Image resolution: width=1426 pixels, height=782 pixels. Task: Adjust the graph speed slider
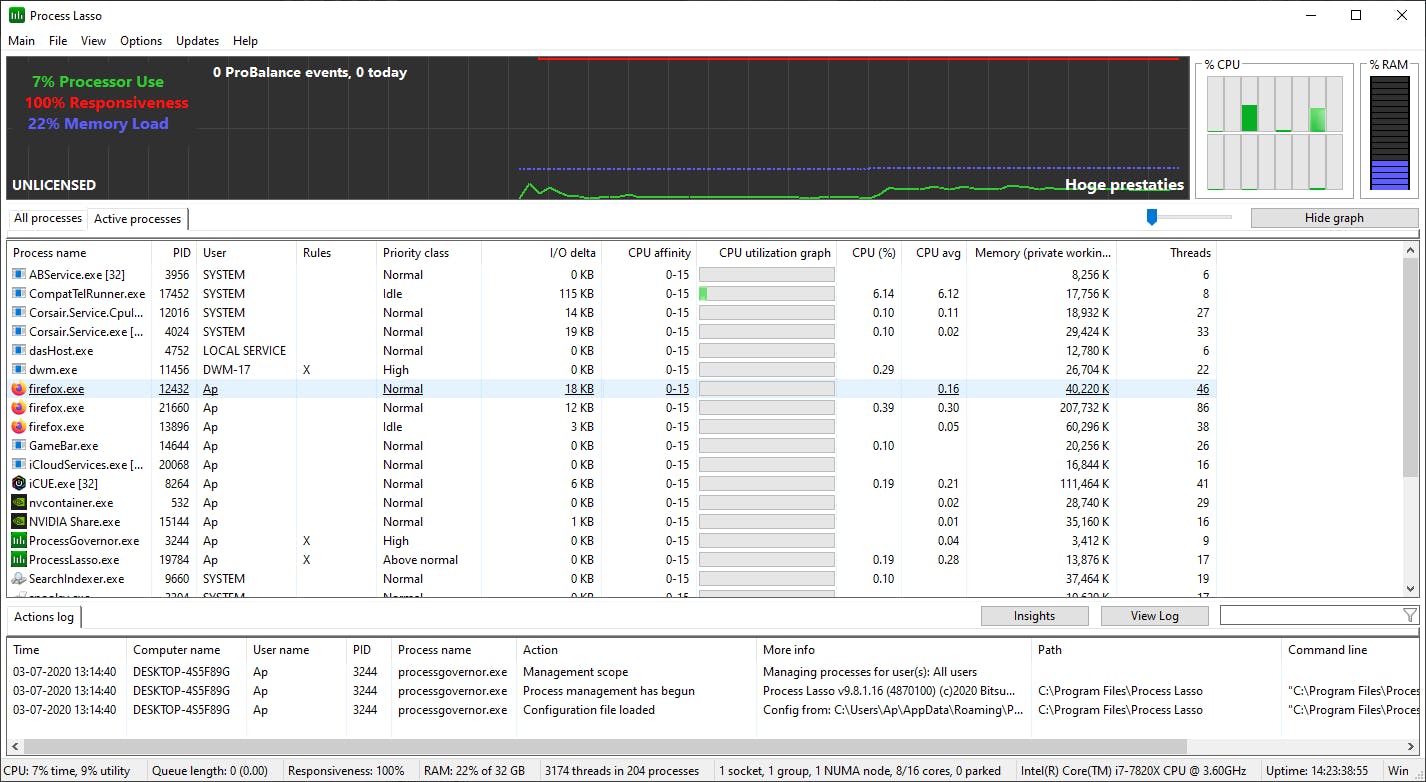pos(1151,217)
